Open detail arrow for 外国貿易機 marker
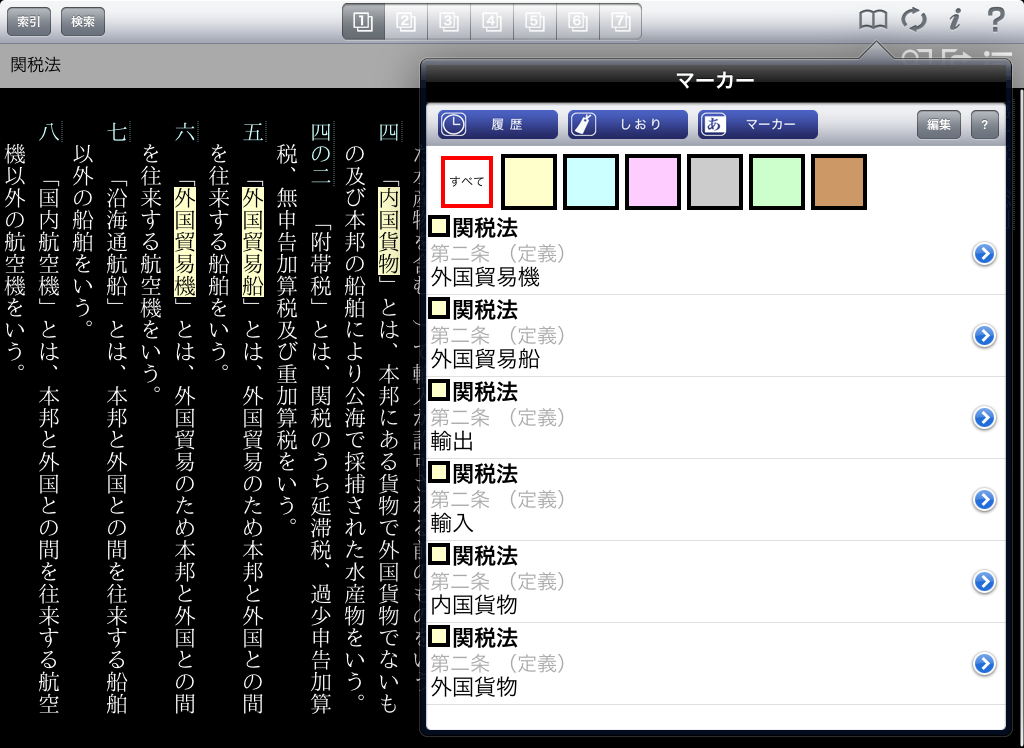The width and height of the screenshot is (1024, 748). [984, 254]
